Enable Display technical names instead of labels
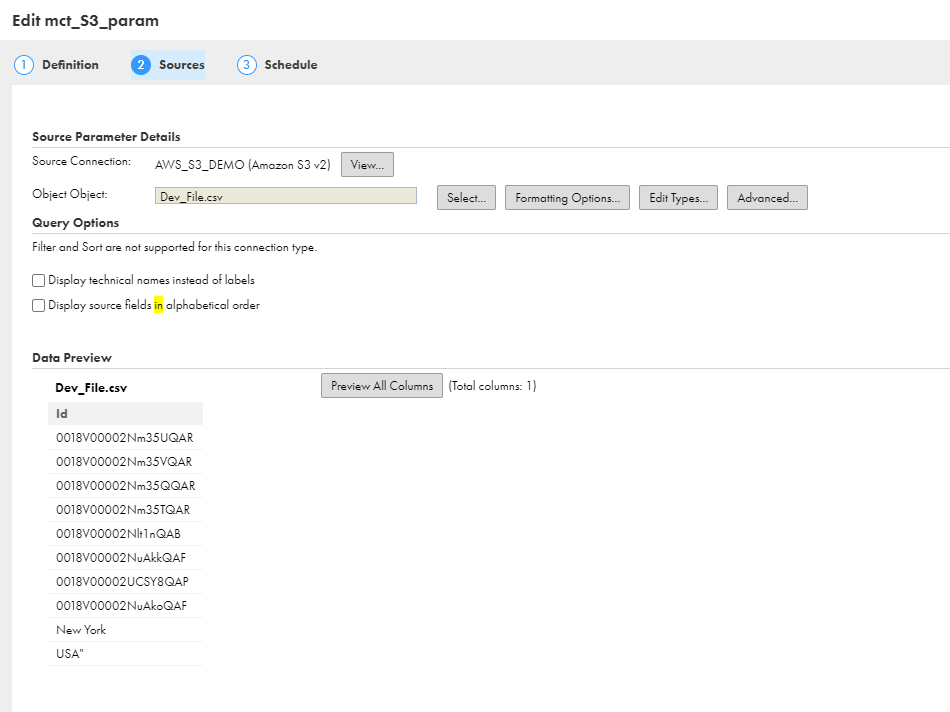Viewport: 950px width, 712px height. pos(38,281)
